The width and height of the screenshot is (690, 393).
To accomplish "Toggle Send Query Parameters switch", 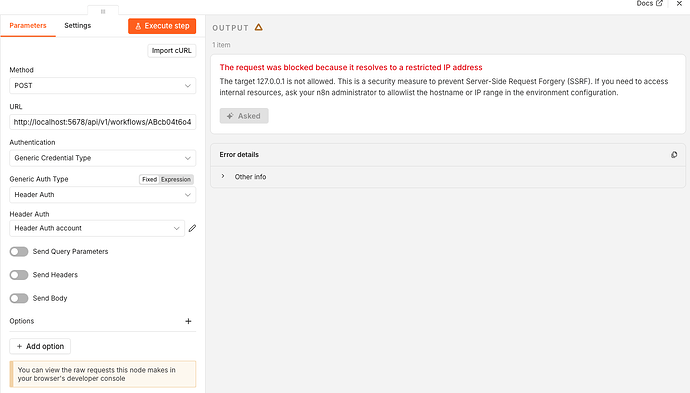I will (x=19, y=251).
